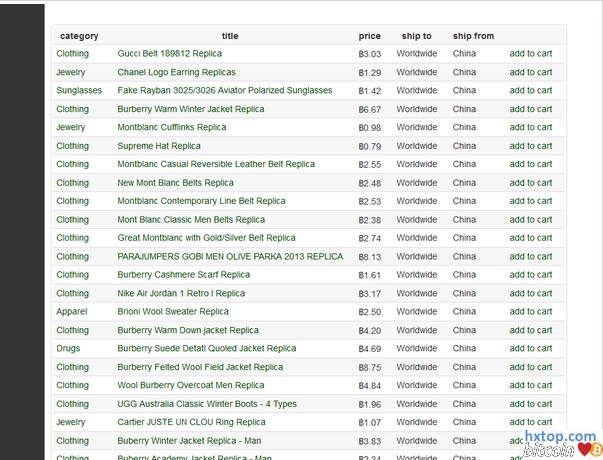Screen dimensions: 603x460
Task: Click the 'title' column header
Action: (230, 36)
